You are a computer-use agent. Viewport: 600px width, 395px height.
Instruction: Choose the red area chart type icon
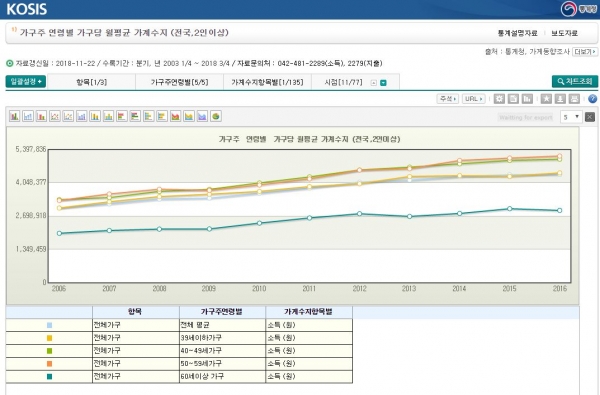click(175, 116)
